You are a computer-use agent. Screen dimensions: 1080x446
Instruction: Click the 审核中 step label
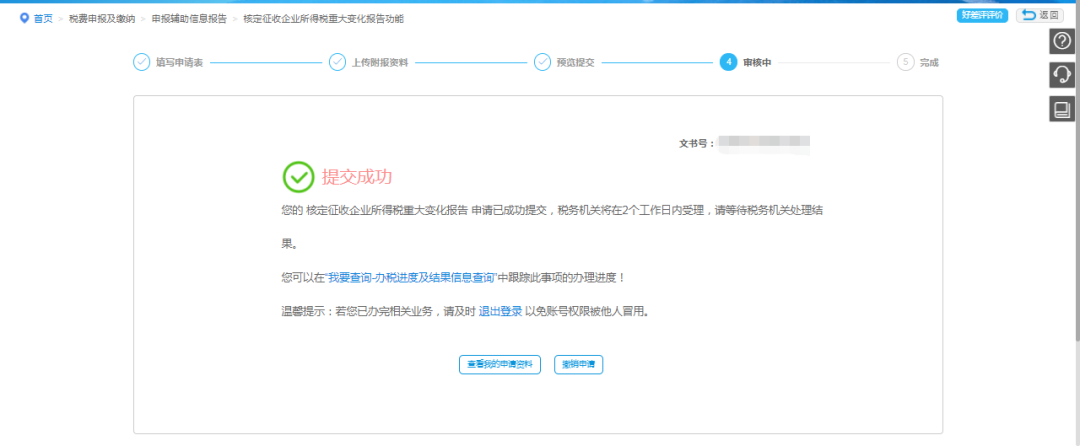(757, 63)
